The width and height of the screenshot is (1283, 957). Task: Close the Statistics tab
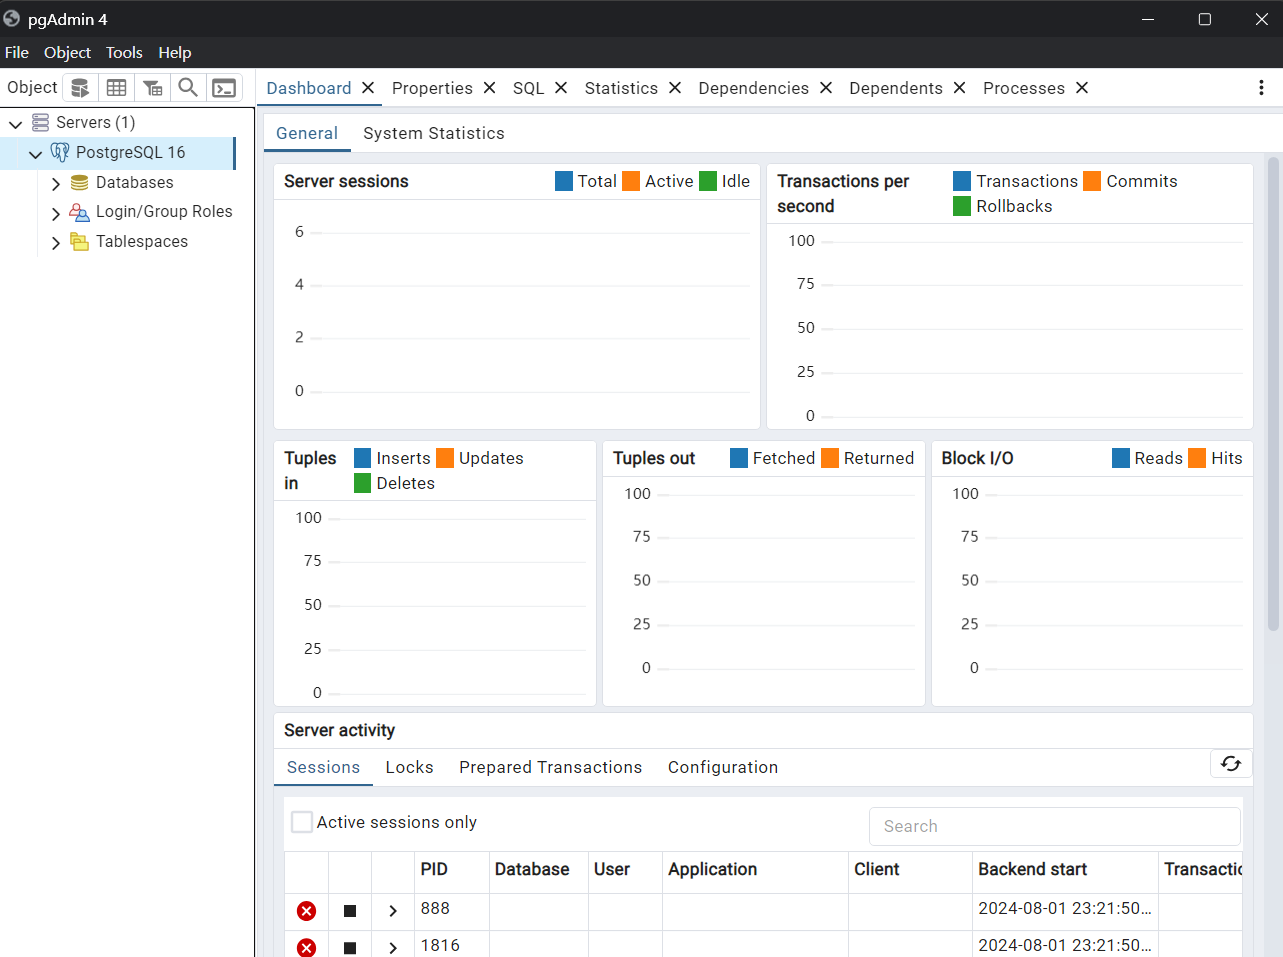675,88
